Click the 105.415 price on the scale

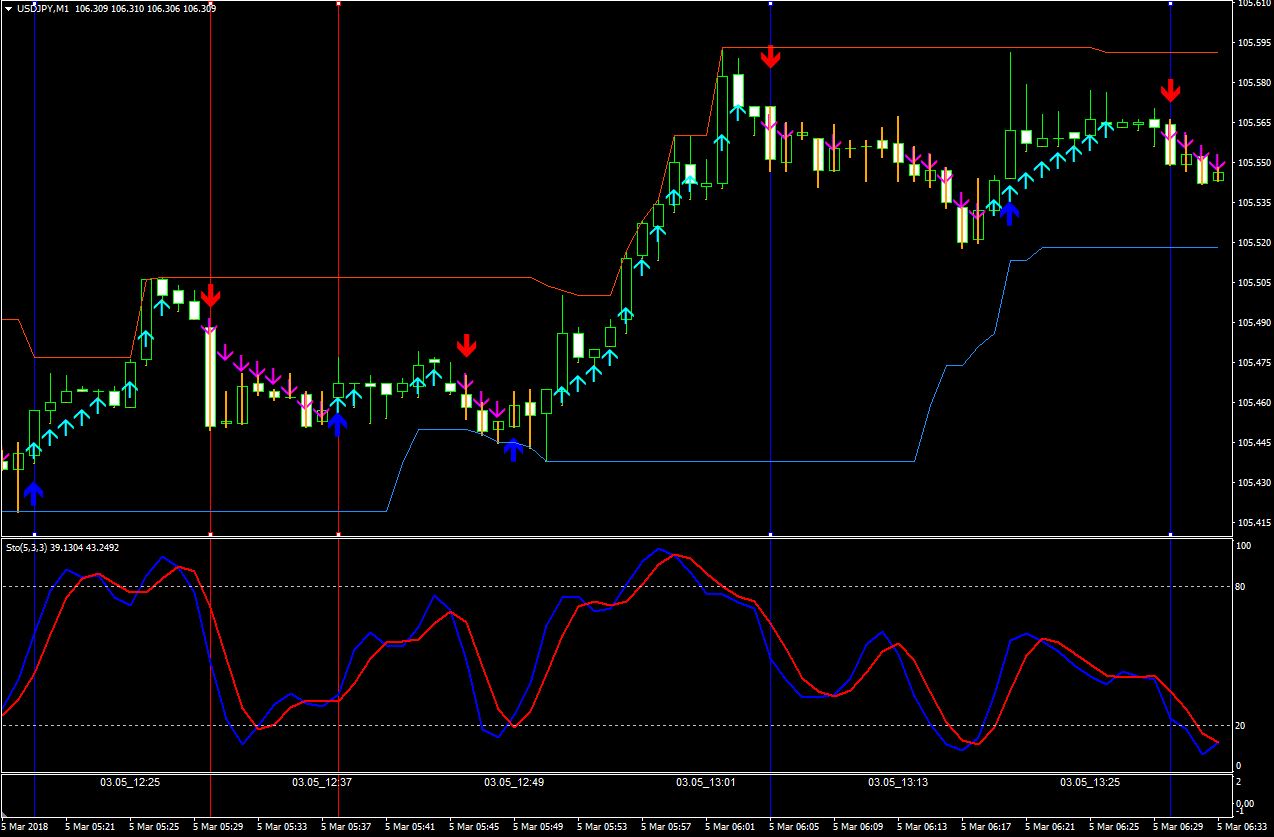(1253, 522)
